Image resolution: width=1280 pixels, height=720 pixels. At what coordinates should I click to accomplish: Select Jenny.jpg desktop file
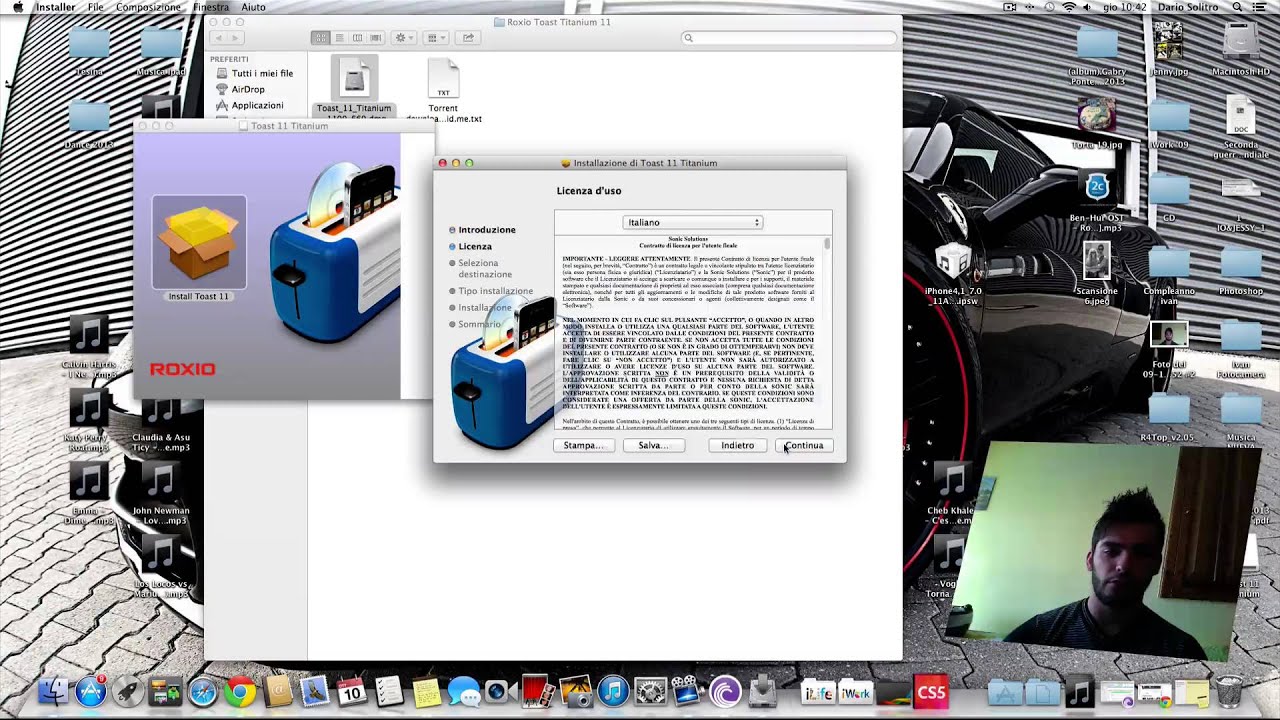1169,50
